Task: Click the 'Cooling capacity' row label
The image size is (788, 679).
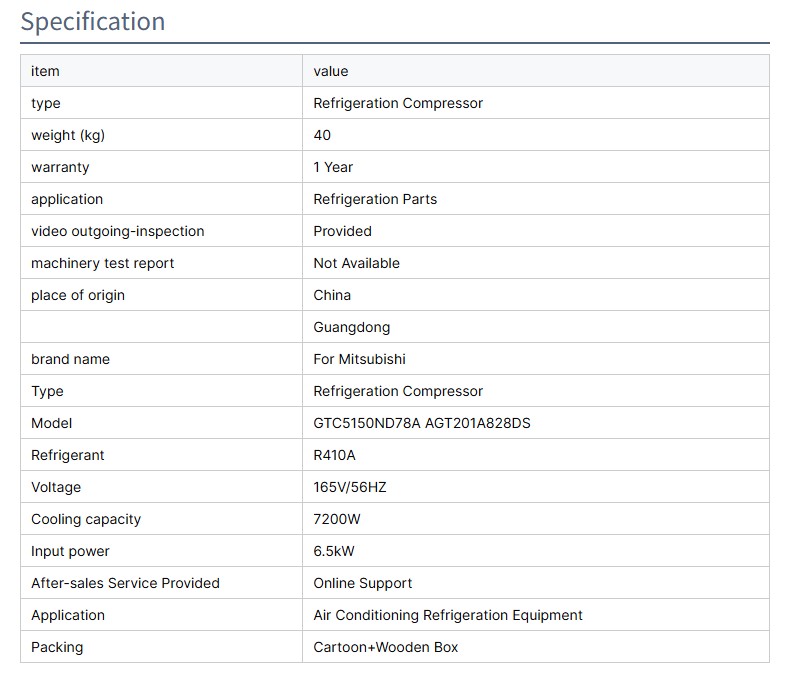Action: tap(86, 519)
